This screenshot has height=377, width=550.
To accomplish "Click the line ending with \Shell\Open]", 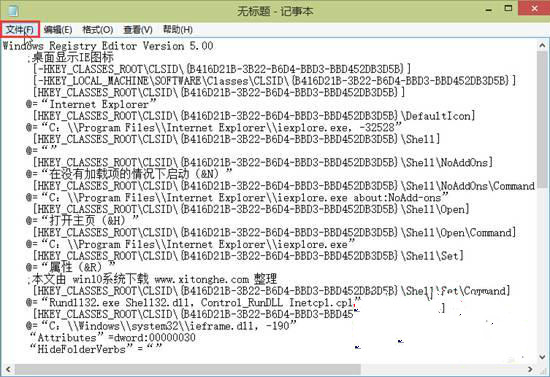I will tap(251, 209).
